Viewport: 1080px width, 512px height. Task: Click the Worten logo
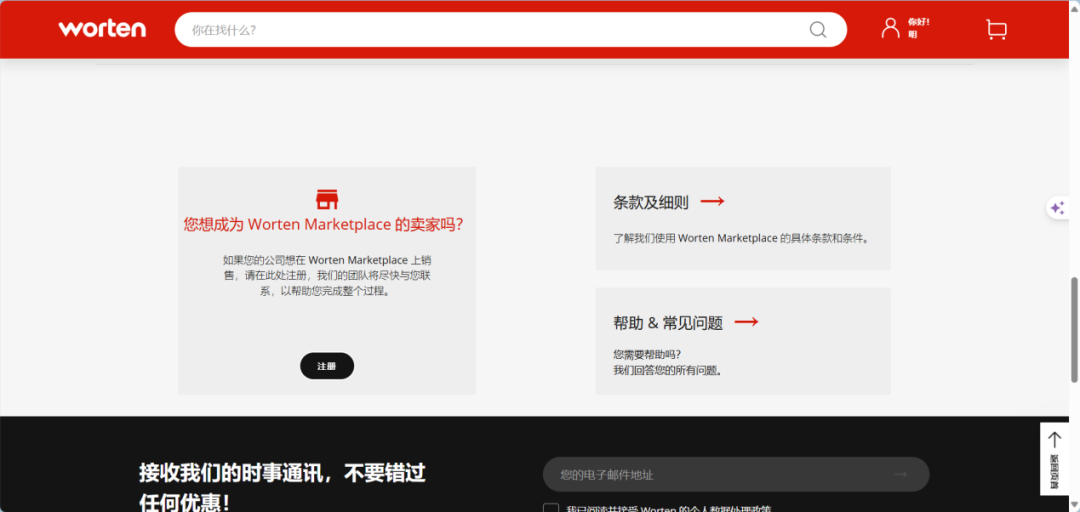click(x=102, y=29)
